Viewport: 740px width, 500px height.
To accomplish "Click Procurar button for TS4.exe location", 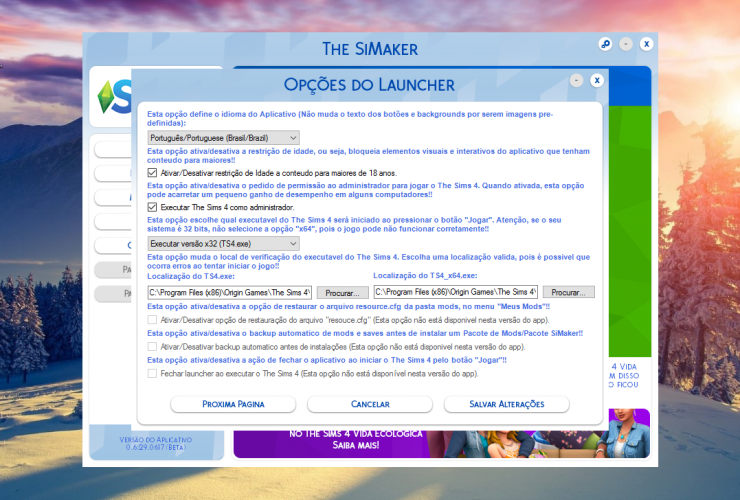I will (342, 293).
